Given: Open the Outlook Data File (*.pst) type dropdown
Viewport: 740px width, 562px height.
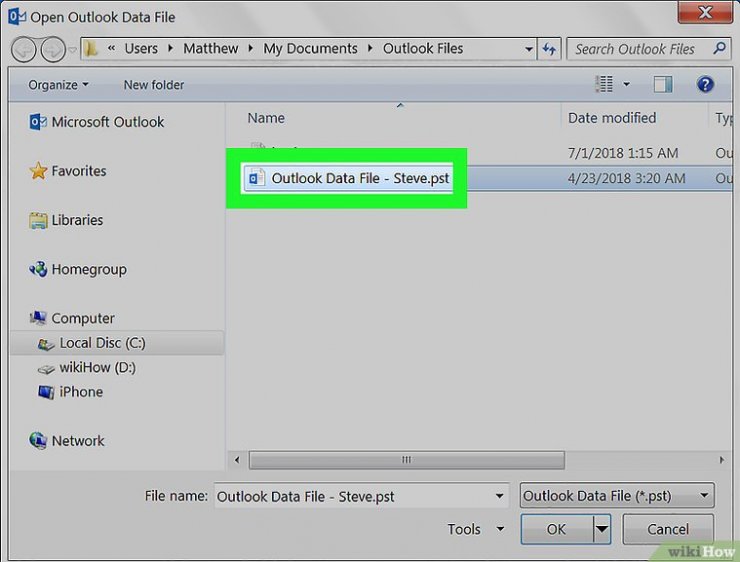Looking at the screenshot, I should (616, 495).
